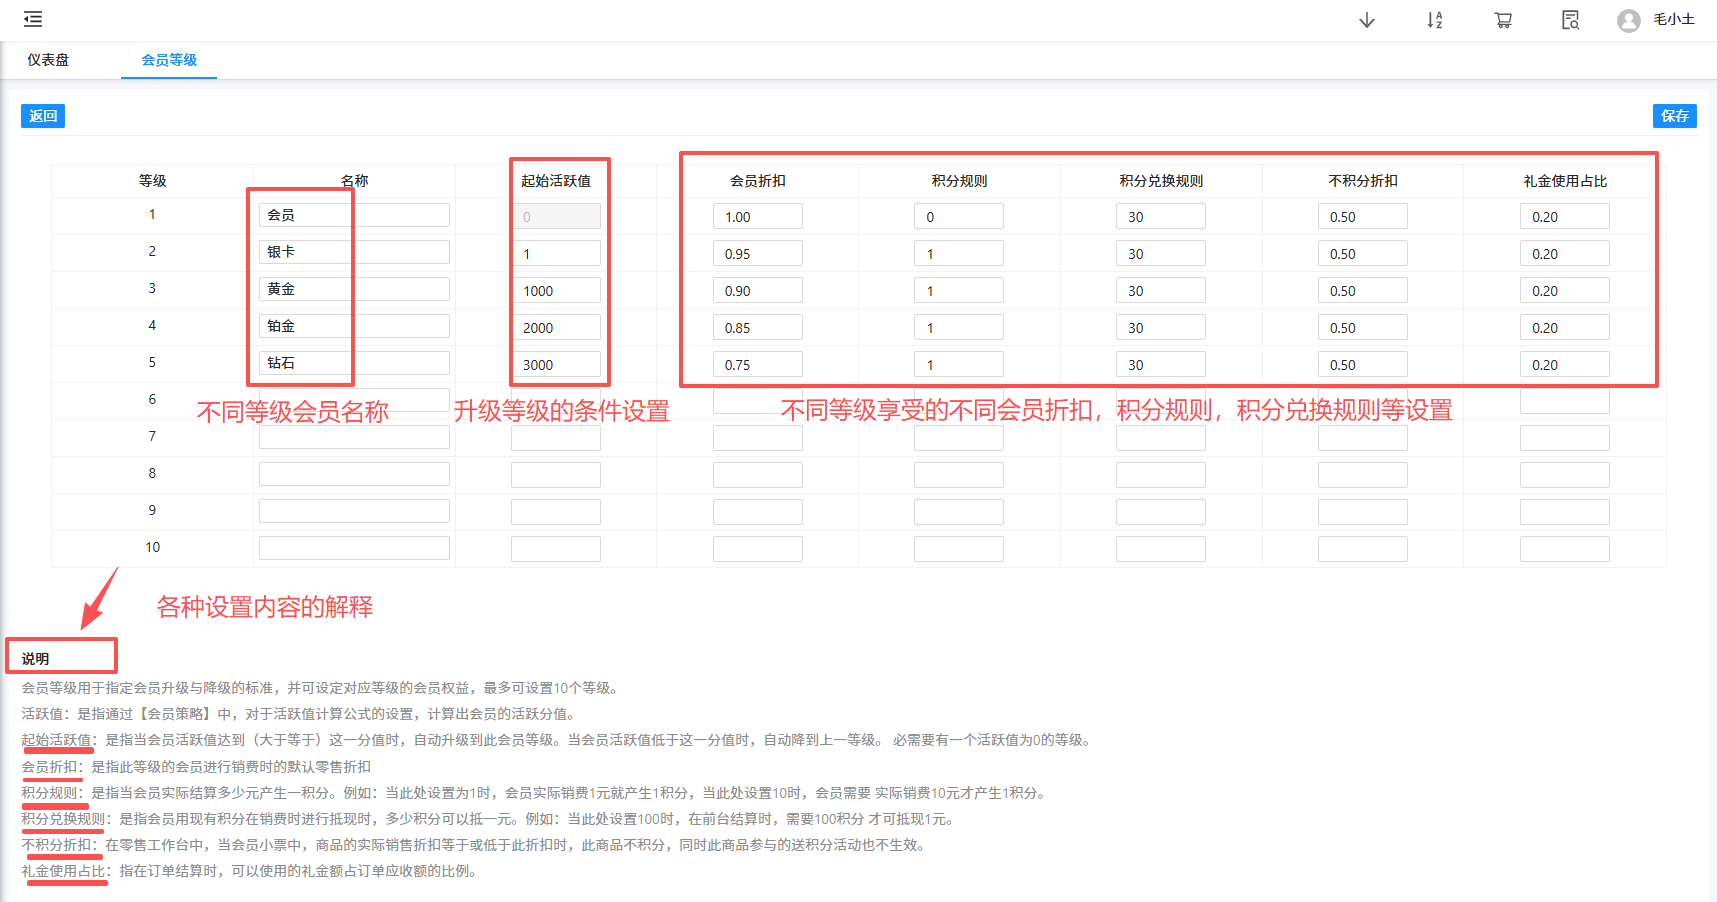Click the 1.00 会员折扣 field

757,215
